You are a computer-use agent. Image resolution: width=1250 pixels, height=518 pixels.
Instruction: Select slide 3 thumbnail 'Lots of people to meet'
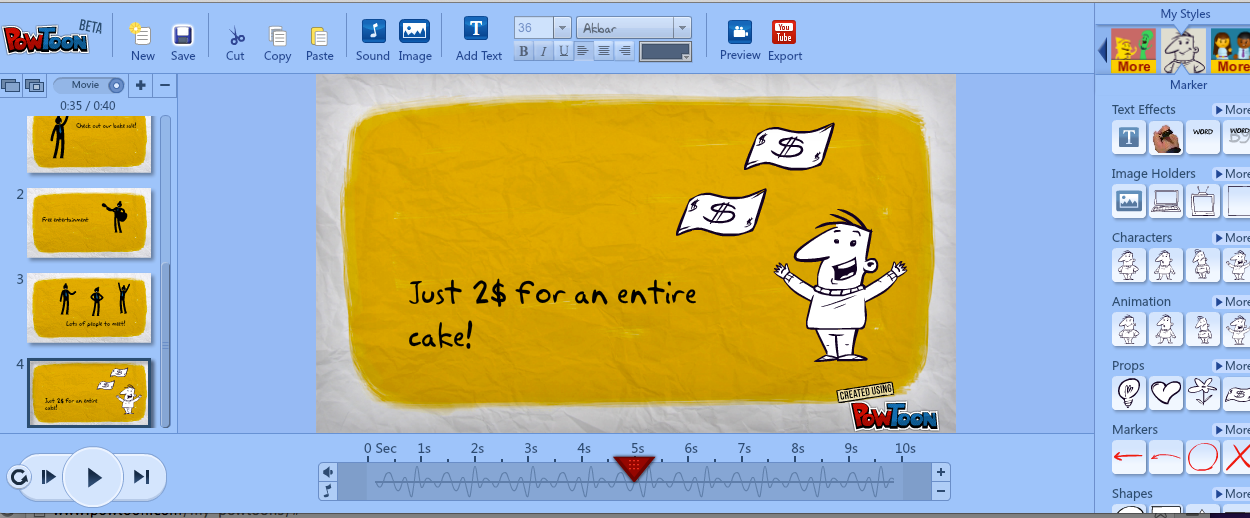pos(90,306)
